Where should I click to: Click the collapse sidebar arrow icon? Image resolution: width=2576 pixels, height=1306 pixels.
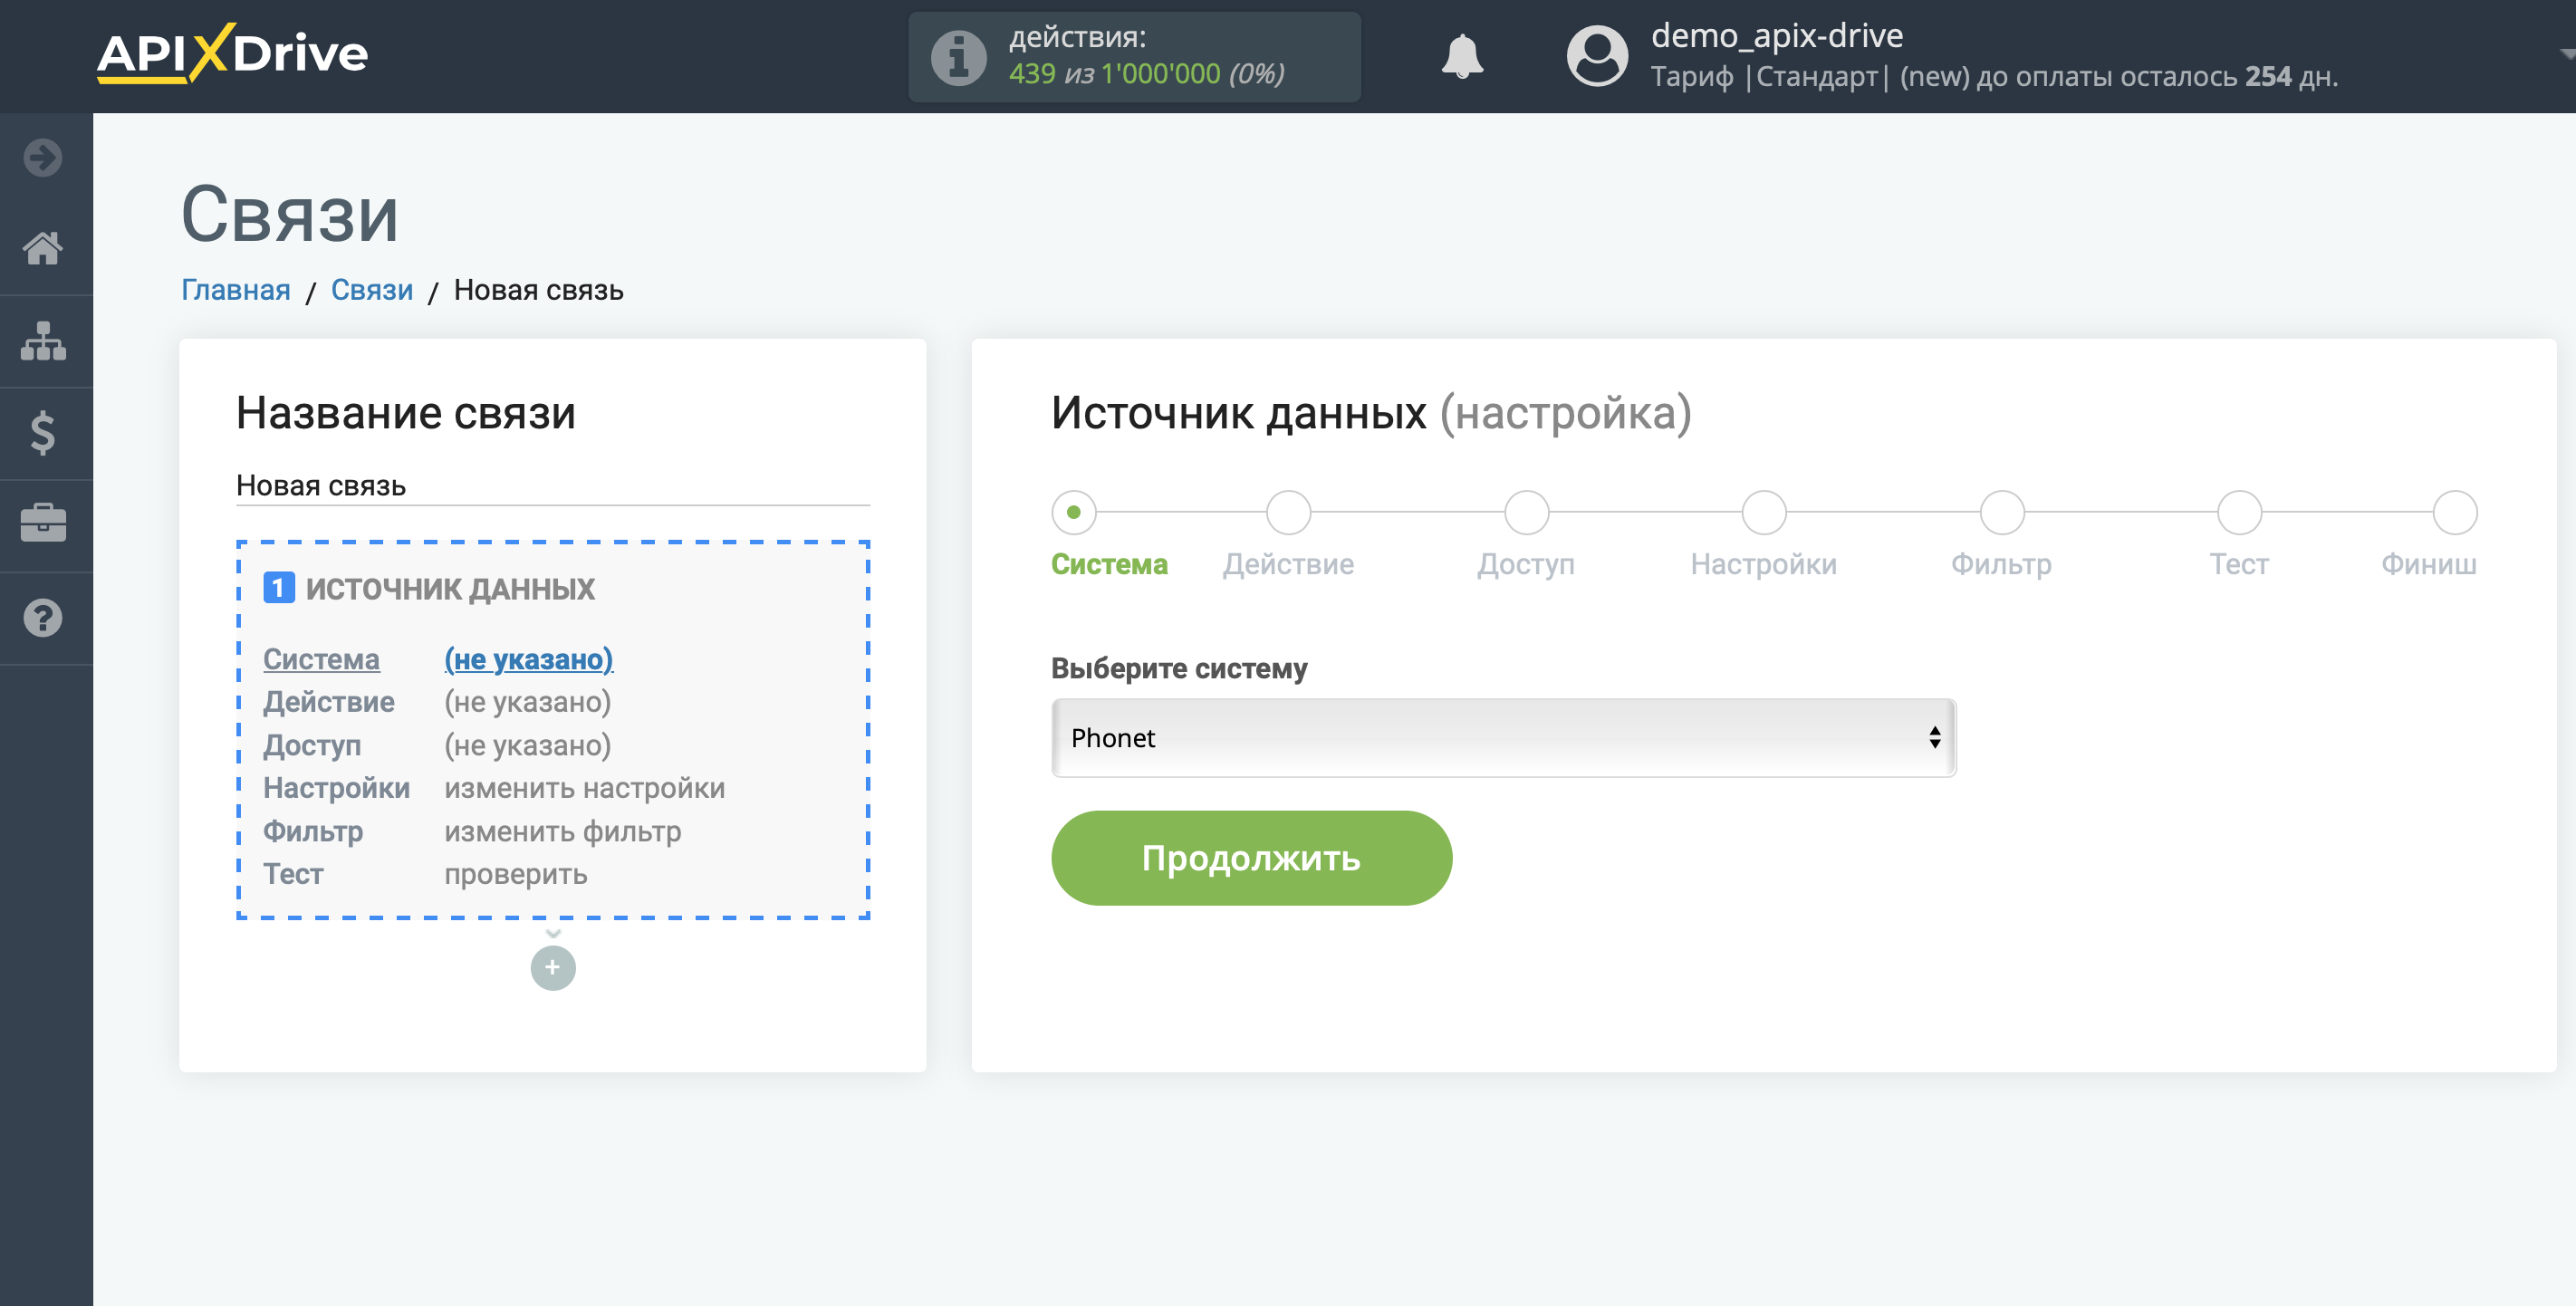point(43,157)
